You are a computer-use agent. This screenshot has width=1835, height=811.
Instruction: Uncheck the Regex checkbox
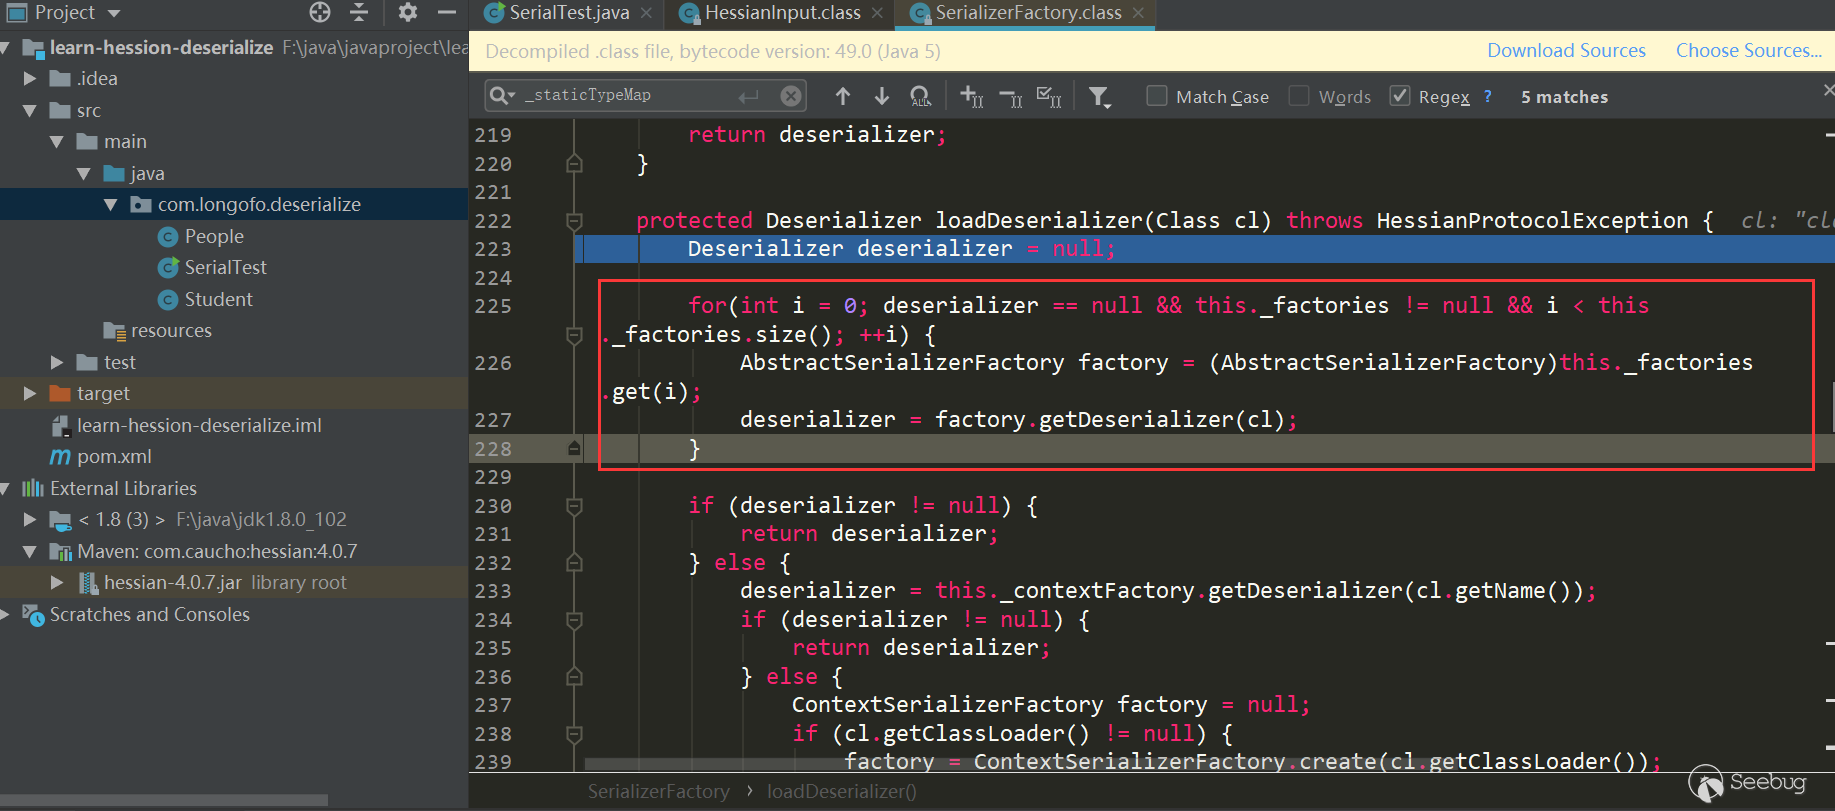pyautogui.click(x=1400, y=96)
